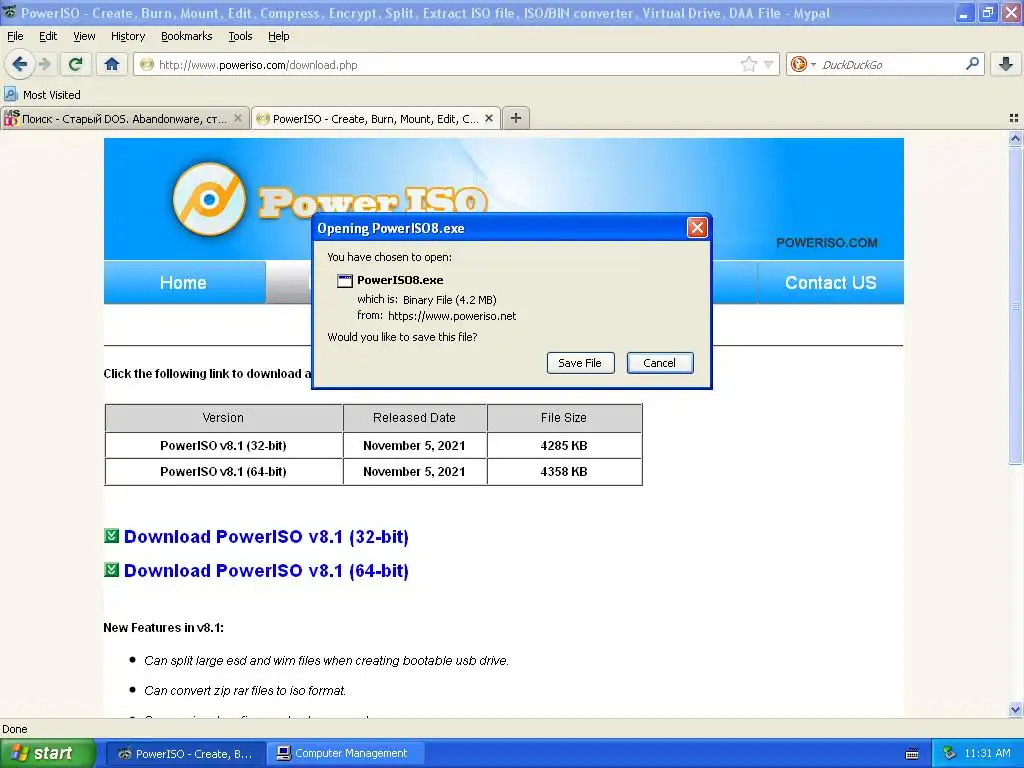
Task: Click the green icon beside 32-bit download
Action: pyautogui.click(x=112, y=536)
